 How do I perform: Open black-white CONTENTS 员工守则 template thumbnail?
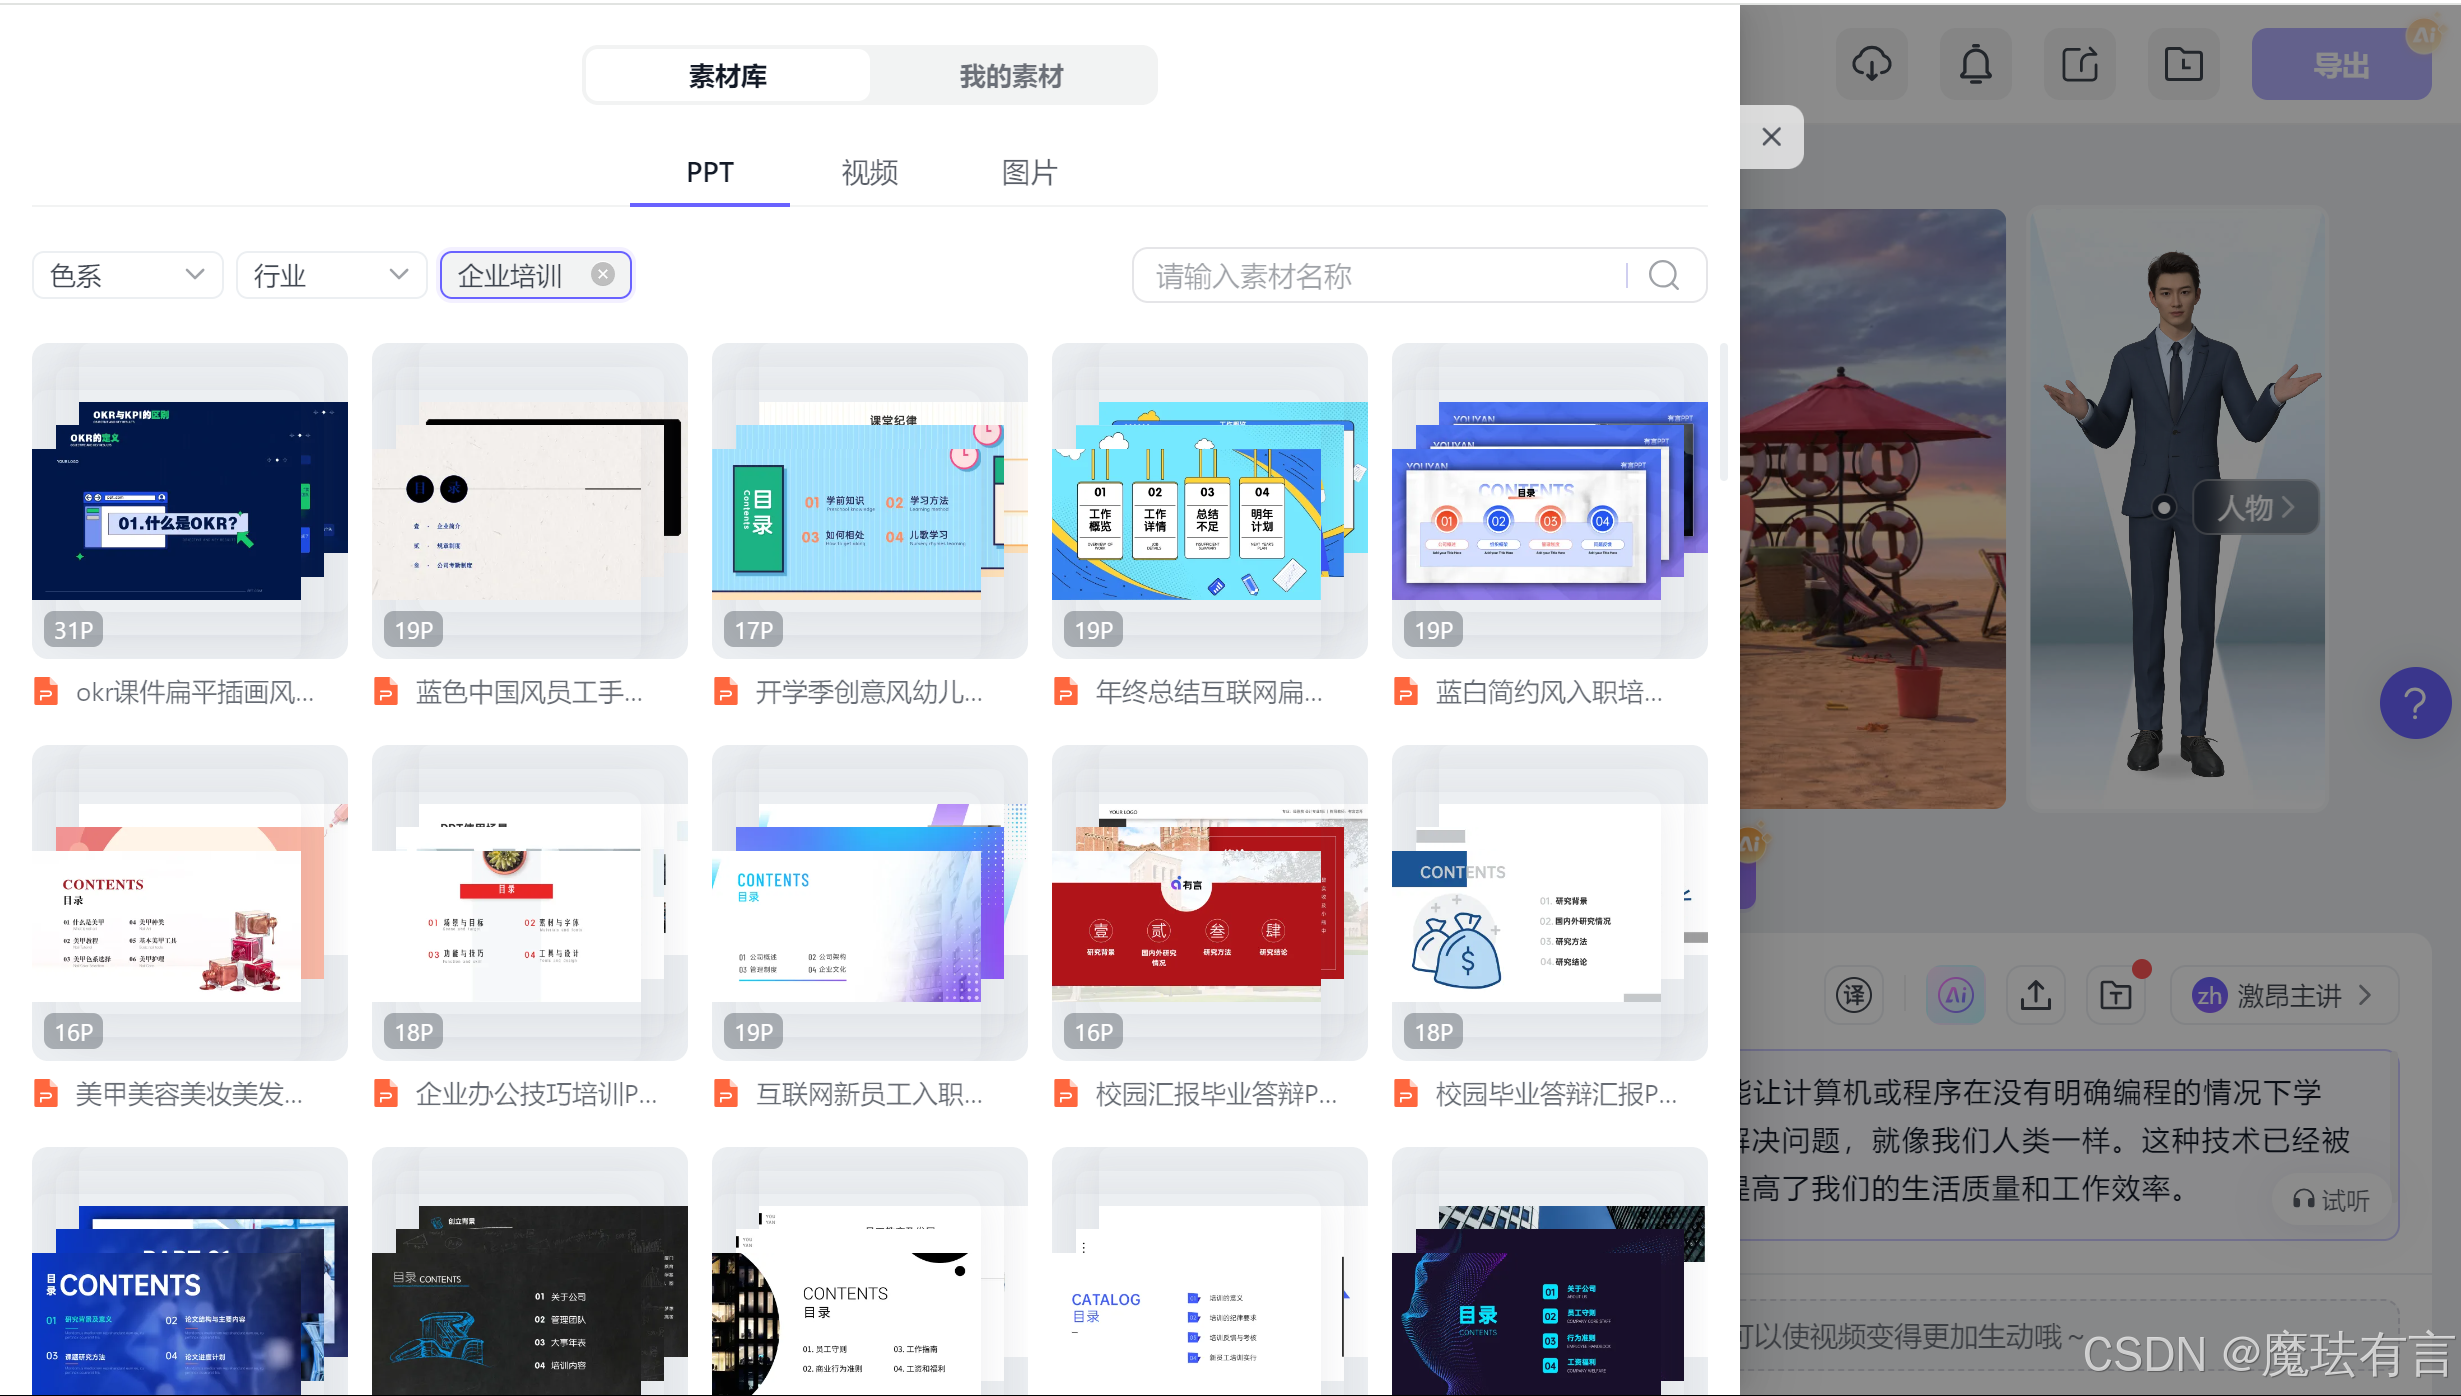click(x=870, y=1272)
